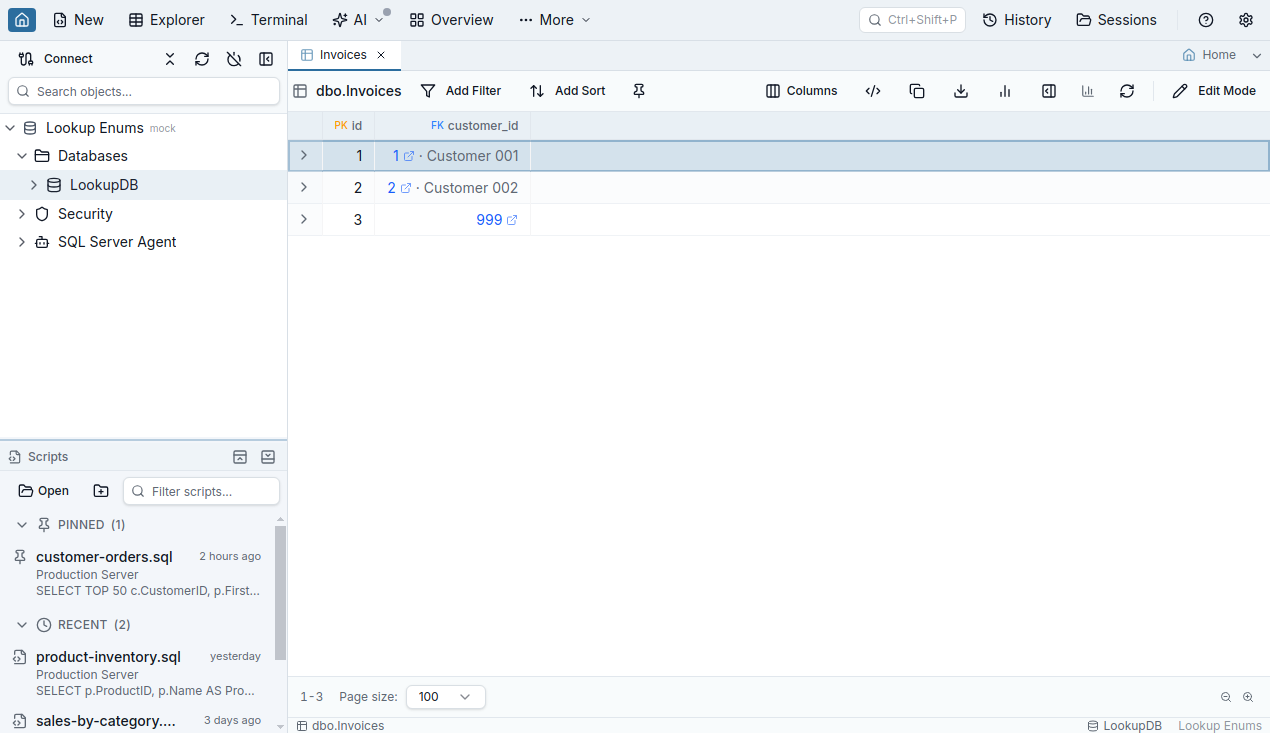Viewport: 1270px width, 733px height.
Task: Select the Invoices tab
Action: [x=343, y=55]
